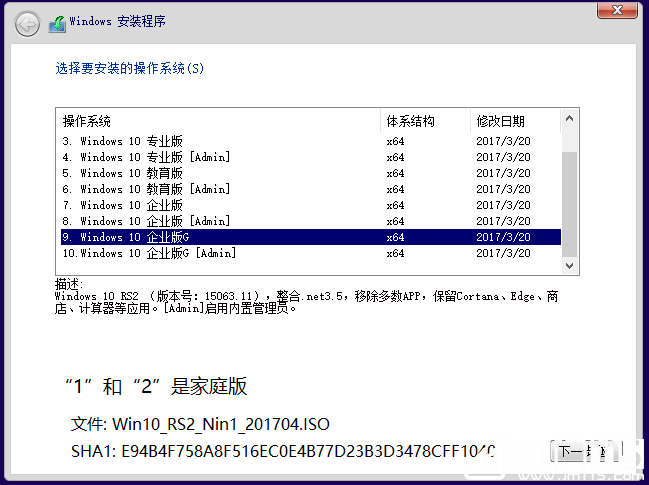Close the Windows setup window
The image size is (649, 485).
pyautogui.click(x=617, y=10)
